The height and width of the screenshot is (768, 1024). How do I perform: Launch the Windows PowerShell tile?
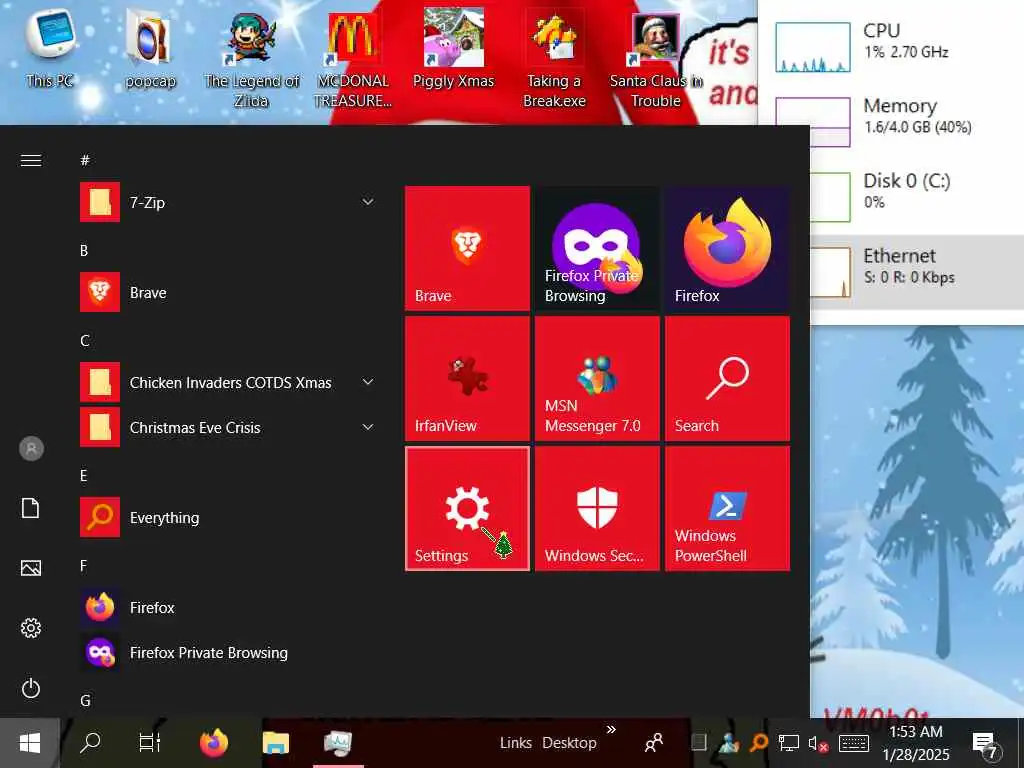coord(727,508)
